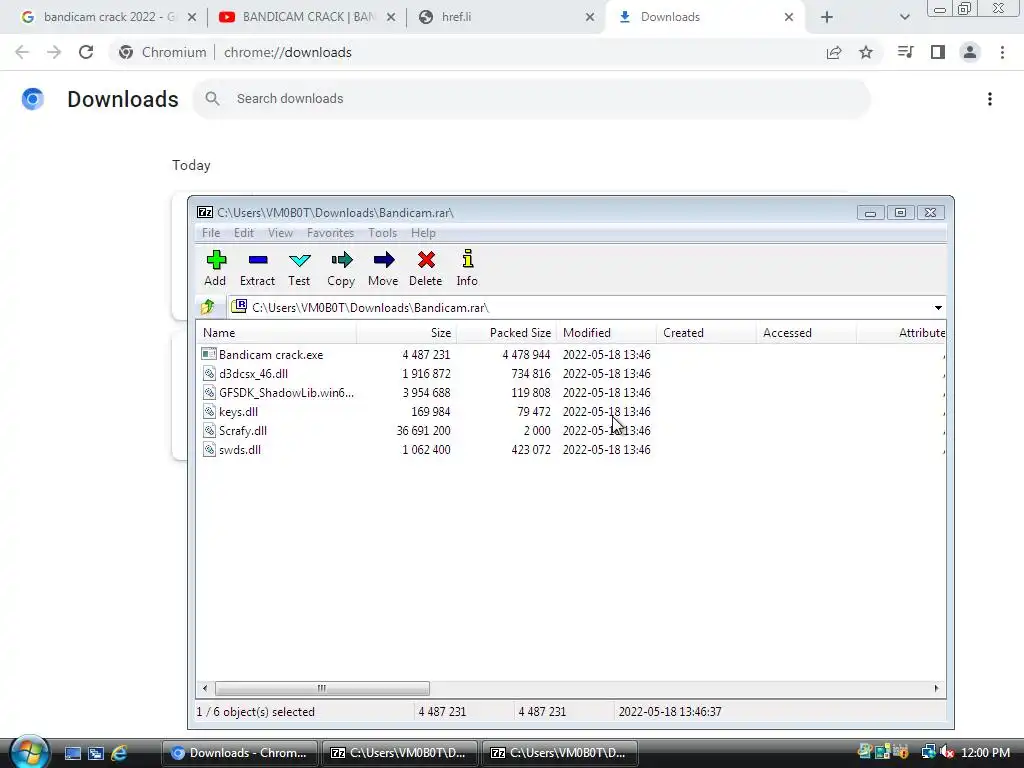
Task: Open the File menu in 7-Zip
Action: [x=211, y=232]
